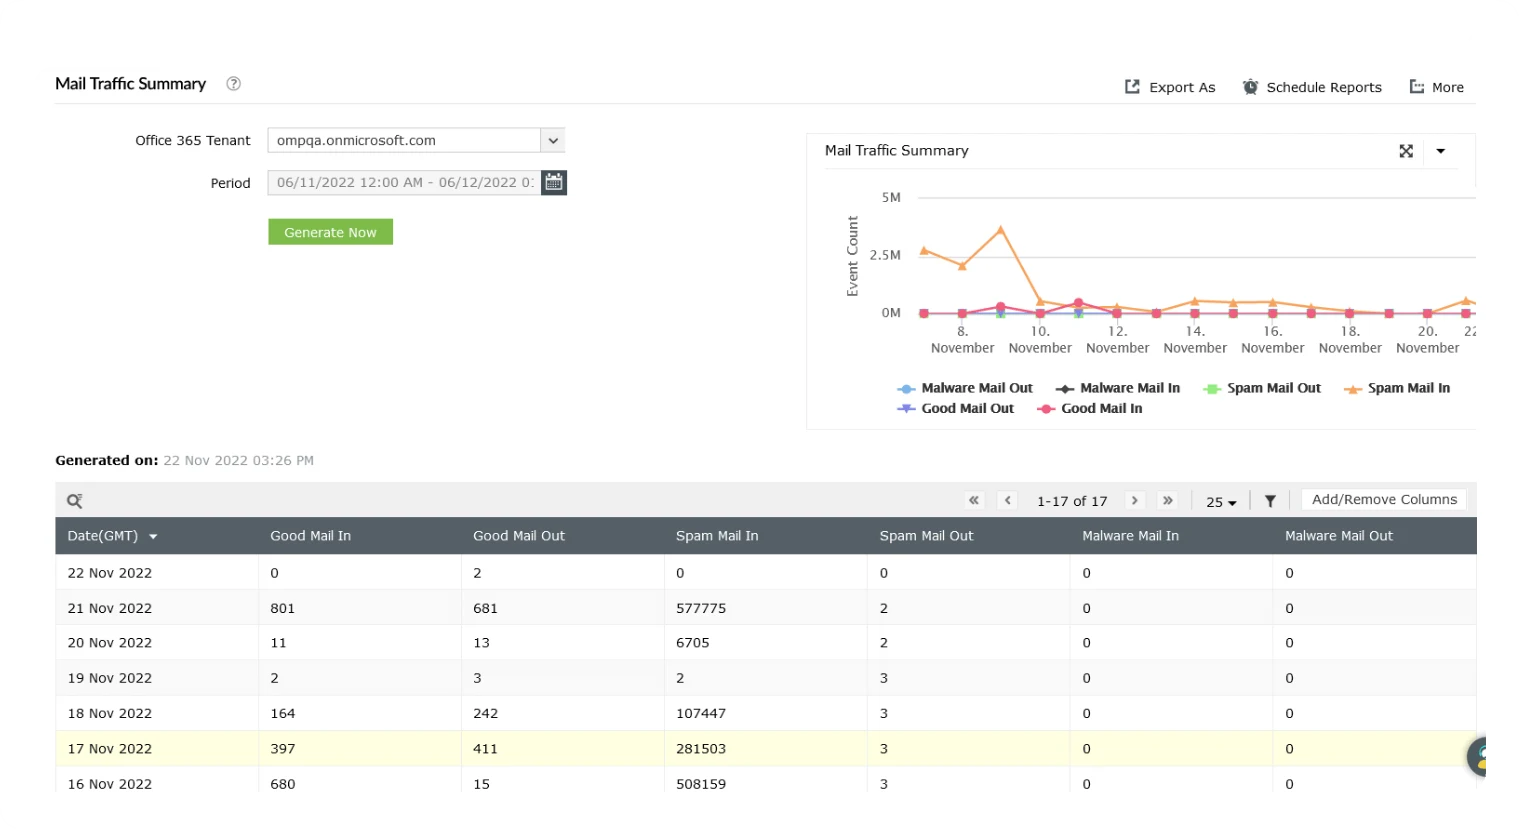Open the table filter funnel icon
1519x829 pixels.
pyautogui.click(x=1270, y=501)
